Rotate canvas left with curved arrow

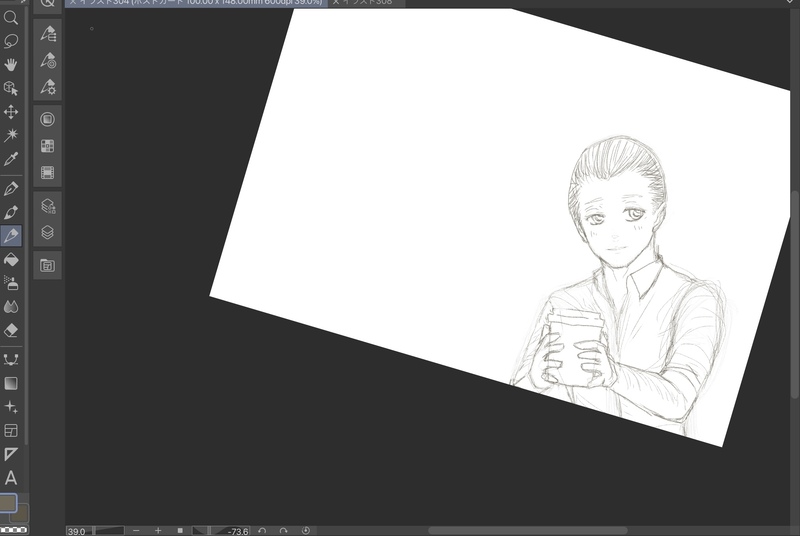click(x=262, y=531)
